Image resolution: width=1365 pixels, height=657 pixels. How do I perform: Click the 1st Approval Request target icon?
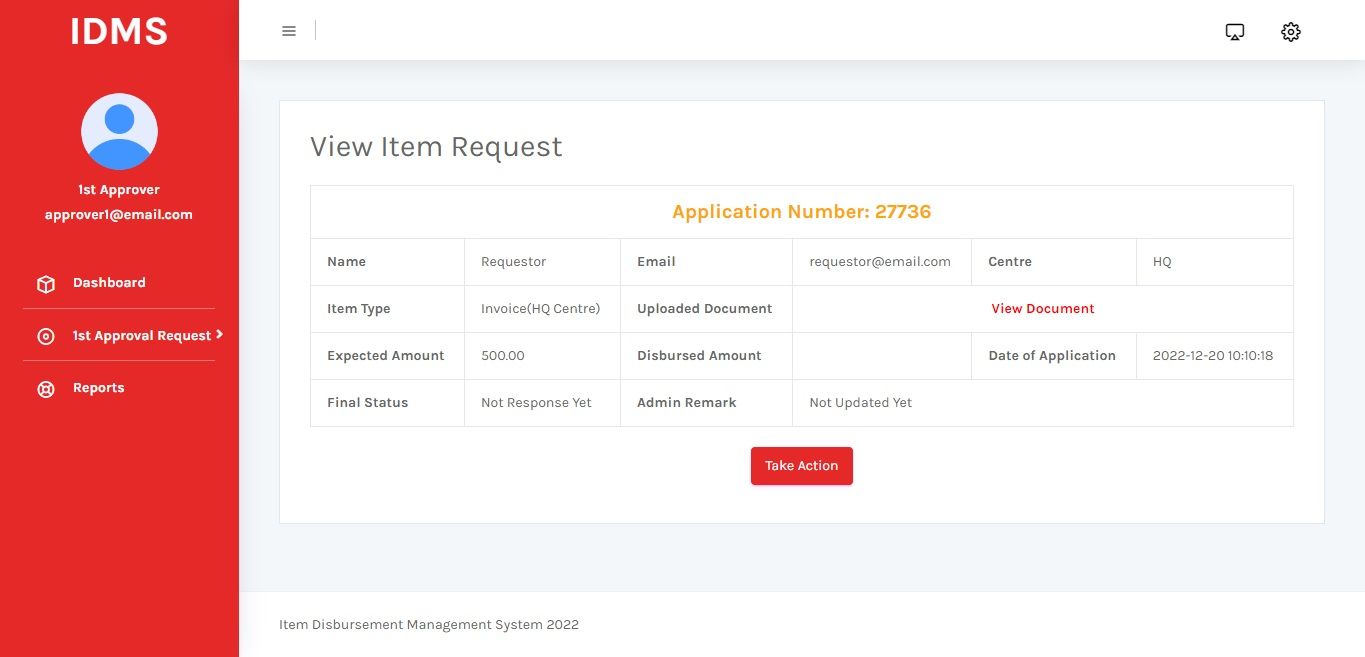[45, 337]
